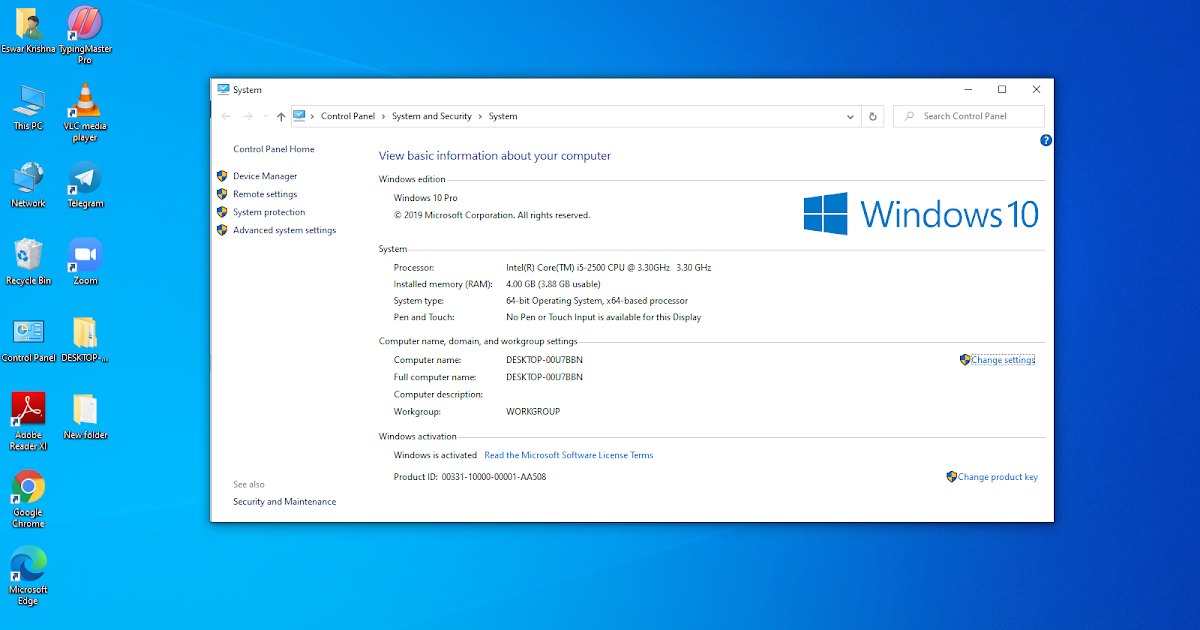Click Change product key link
The image size is (1200, 630).
tap(998, 477)
